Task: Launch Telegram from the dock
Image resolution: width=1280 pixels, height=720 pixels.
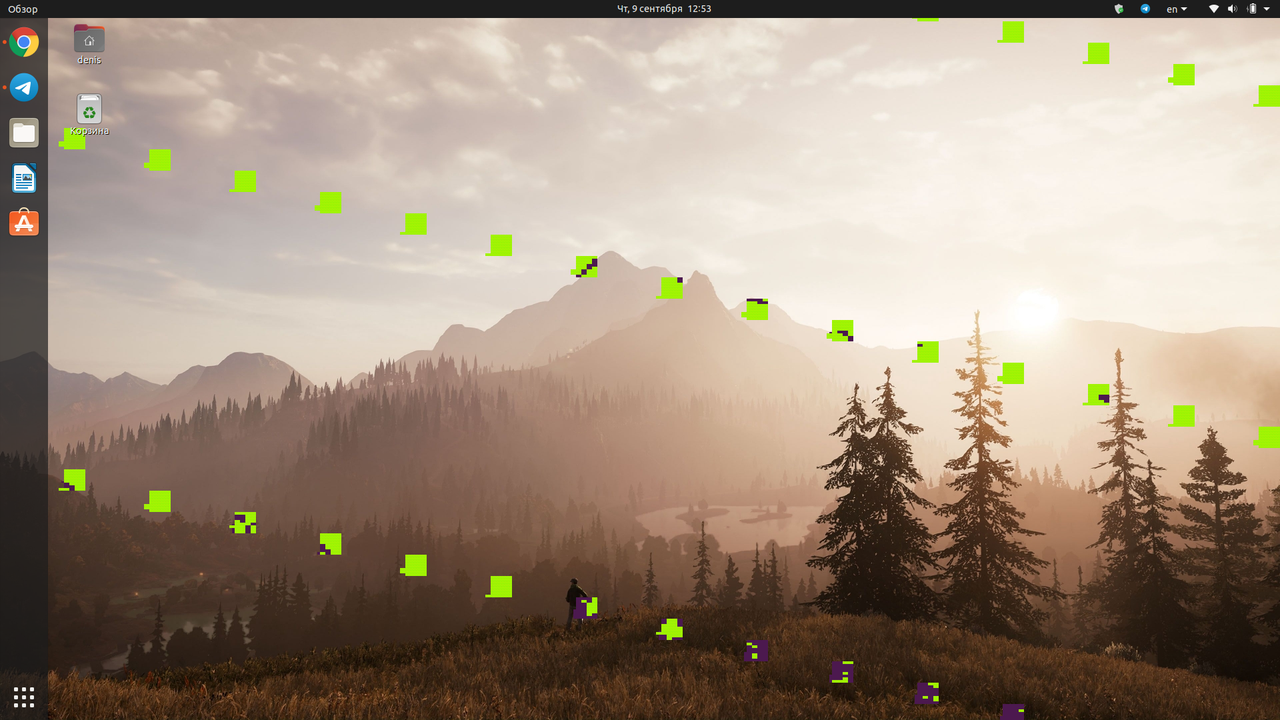Action: coord(24,87)
